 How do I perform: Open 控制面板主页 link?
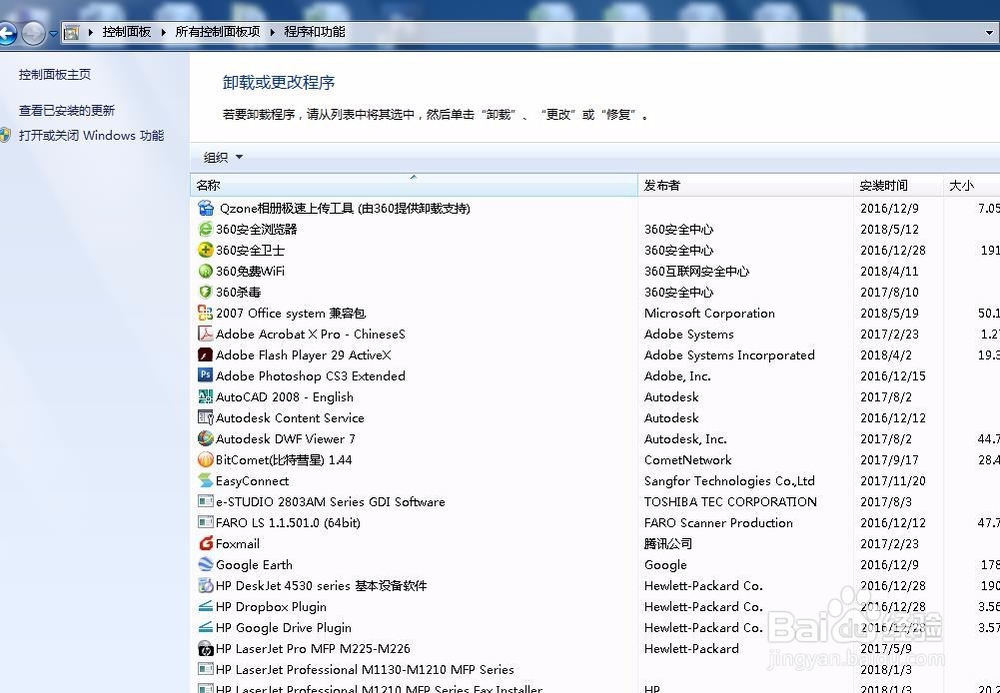pyautogui.click(x=55, y=75)
